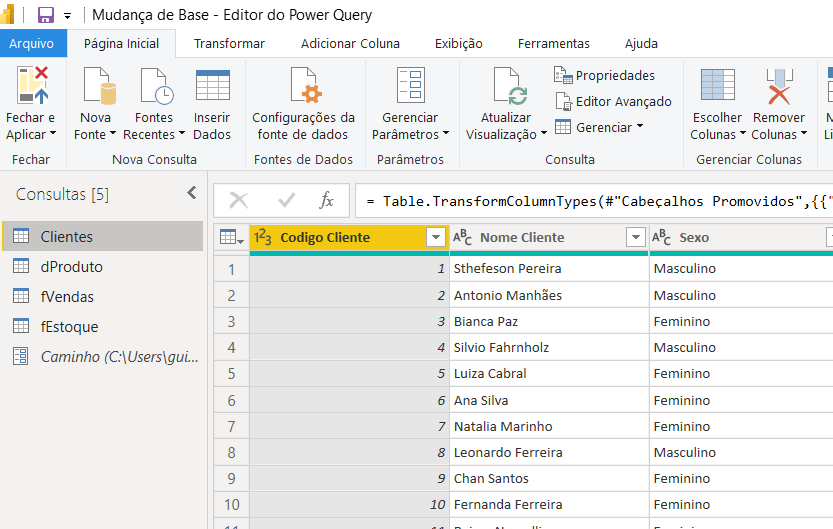Screen dimensions: 833x529
Task: Click the Inserir Dados table icon
Action: pos(212,85)
